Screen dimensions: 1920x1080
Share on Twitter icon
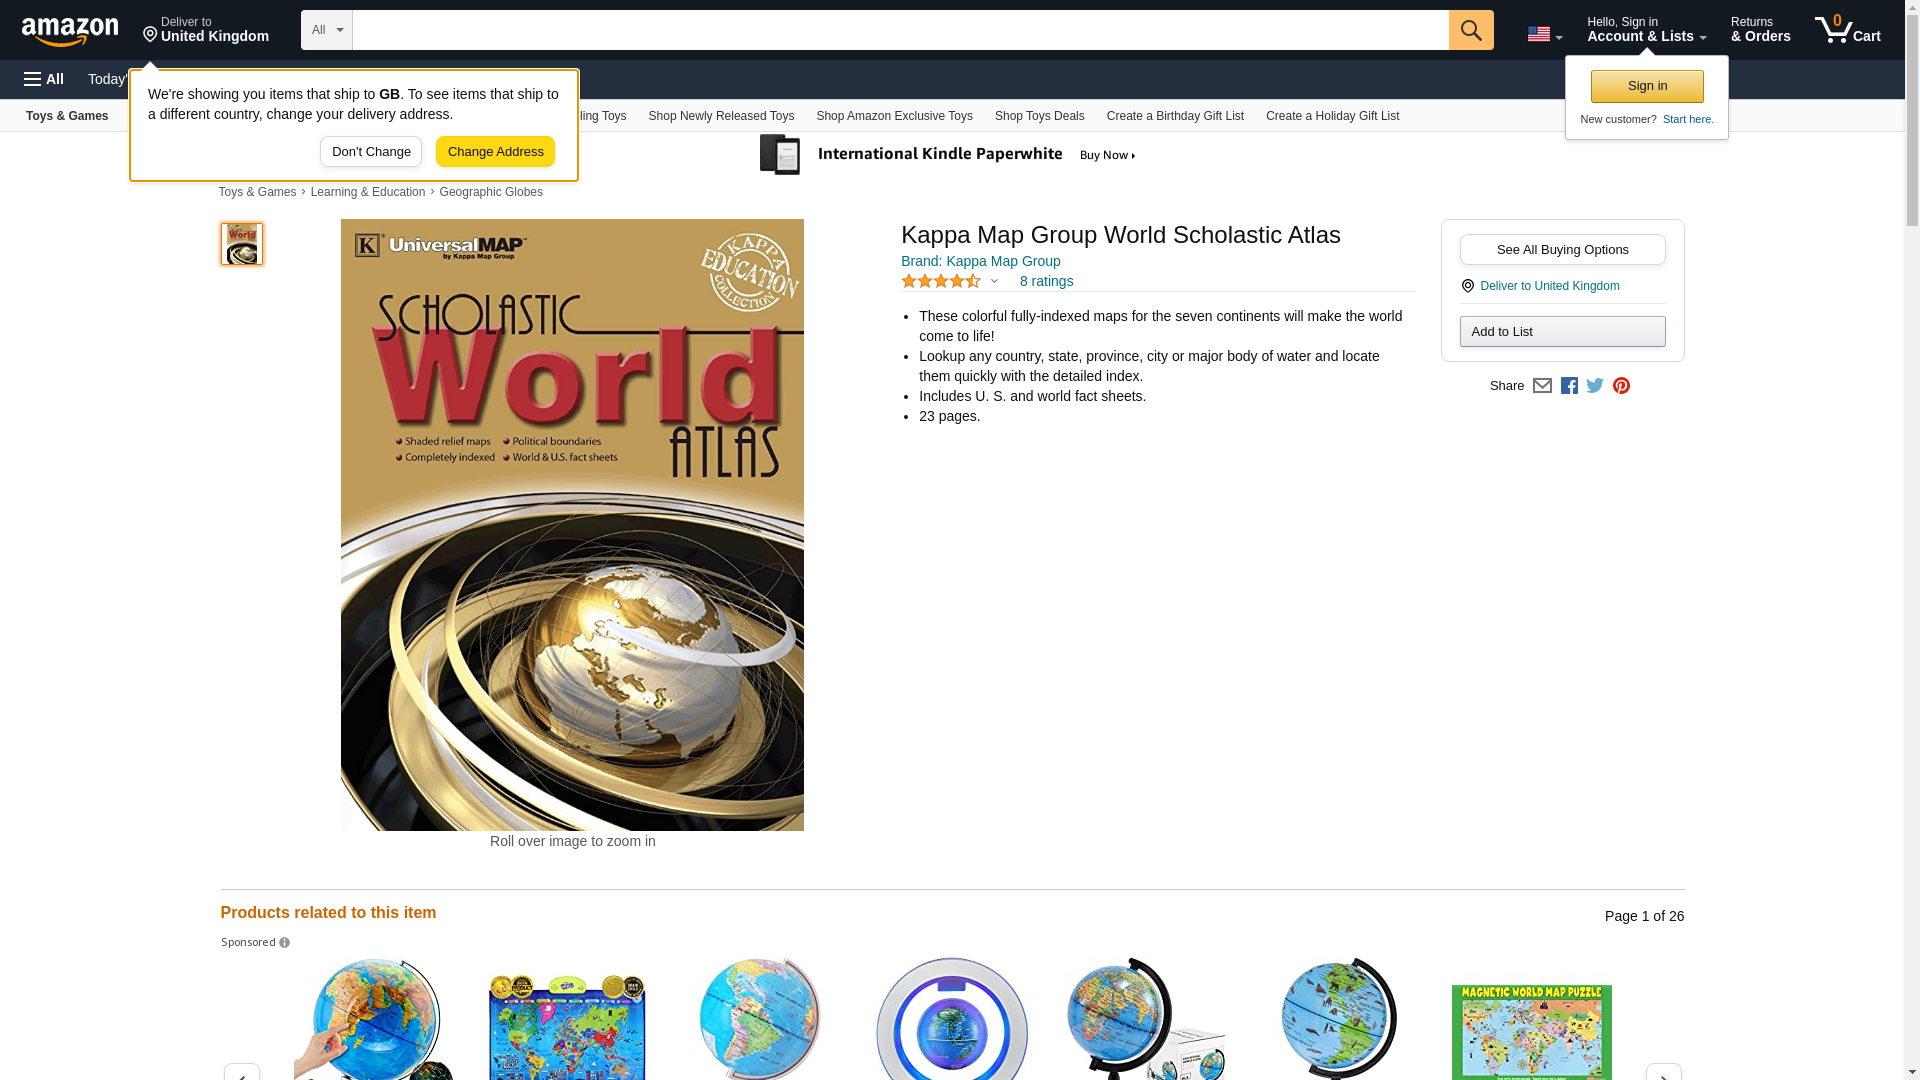click(x=1595, y=386)
